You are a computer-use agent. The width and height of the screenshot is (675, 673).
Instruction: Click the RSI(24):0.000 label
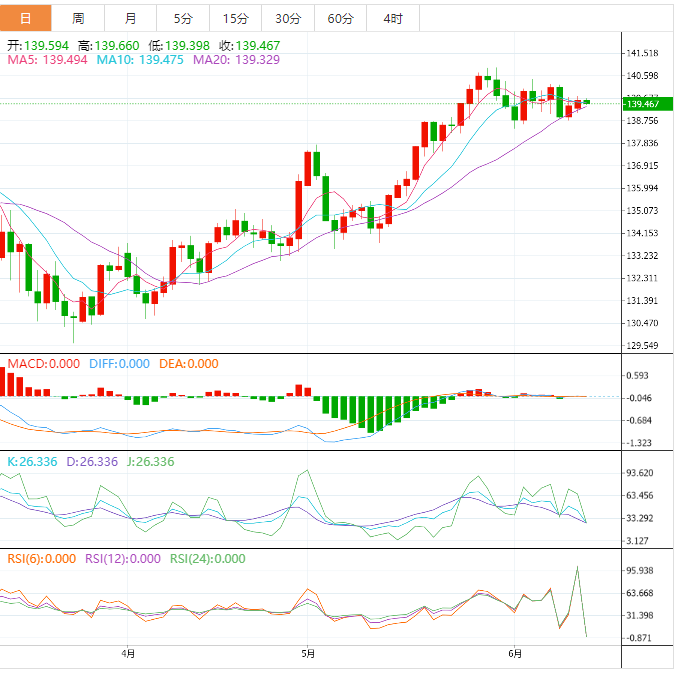click(x=207, y=558)
